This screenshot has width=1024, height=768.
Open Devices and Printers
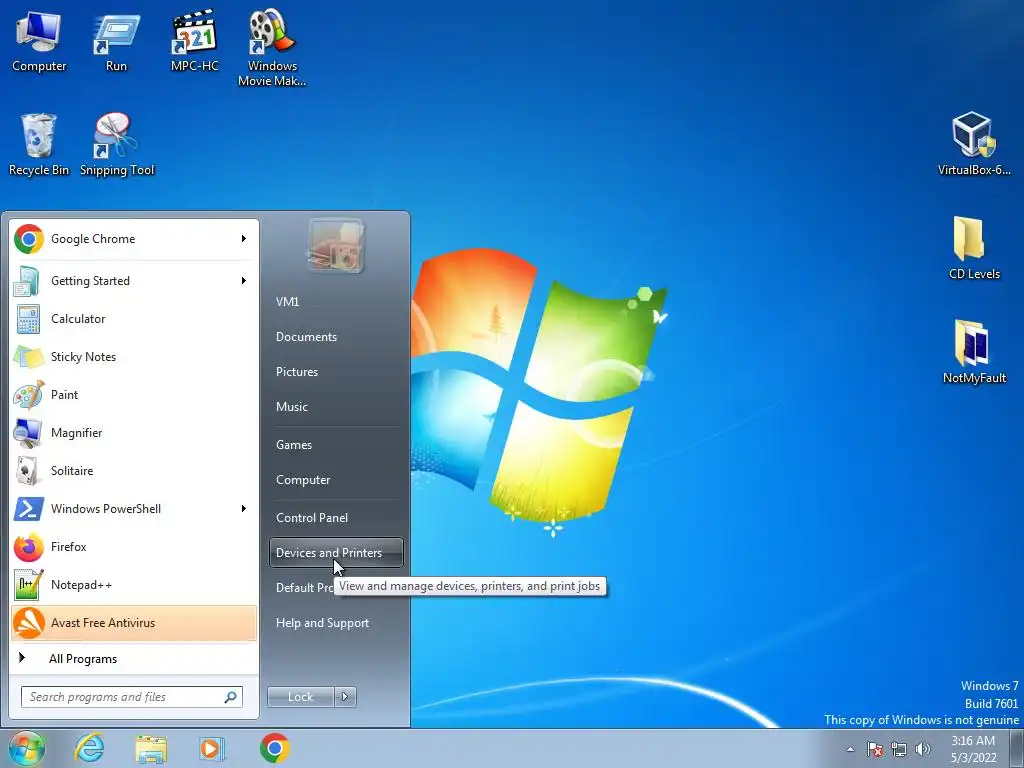(x=336, y=552)
